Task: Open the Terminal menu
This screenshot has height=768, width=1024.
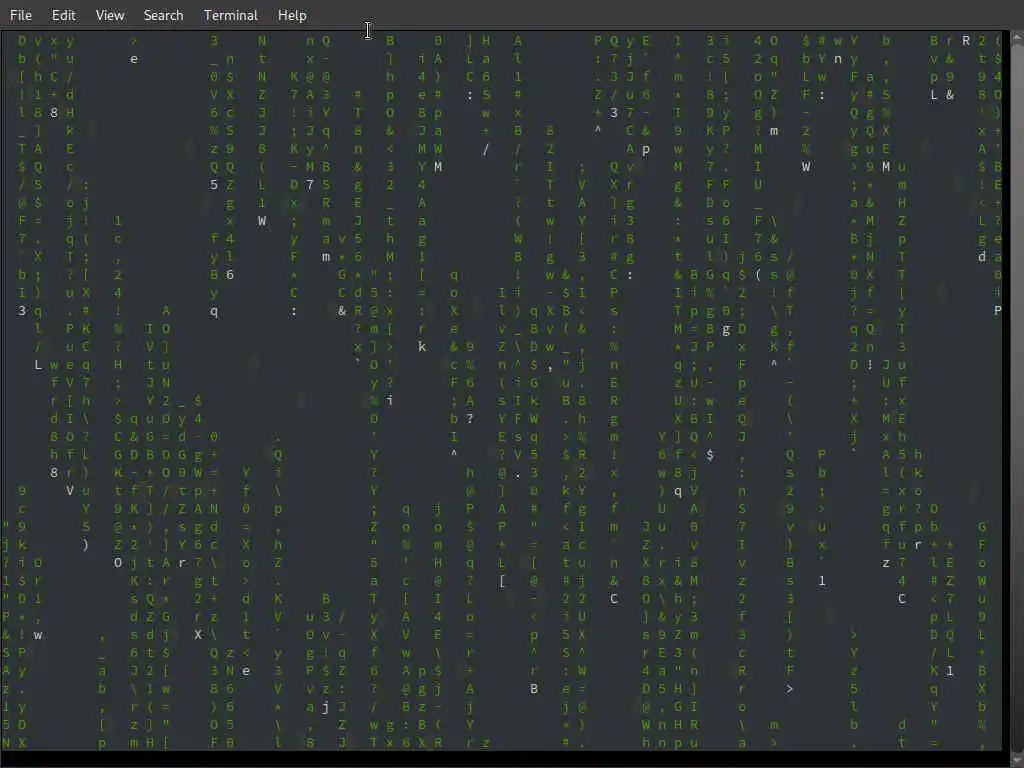Action: (231, 15)
